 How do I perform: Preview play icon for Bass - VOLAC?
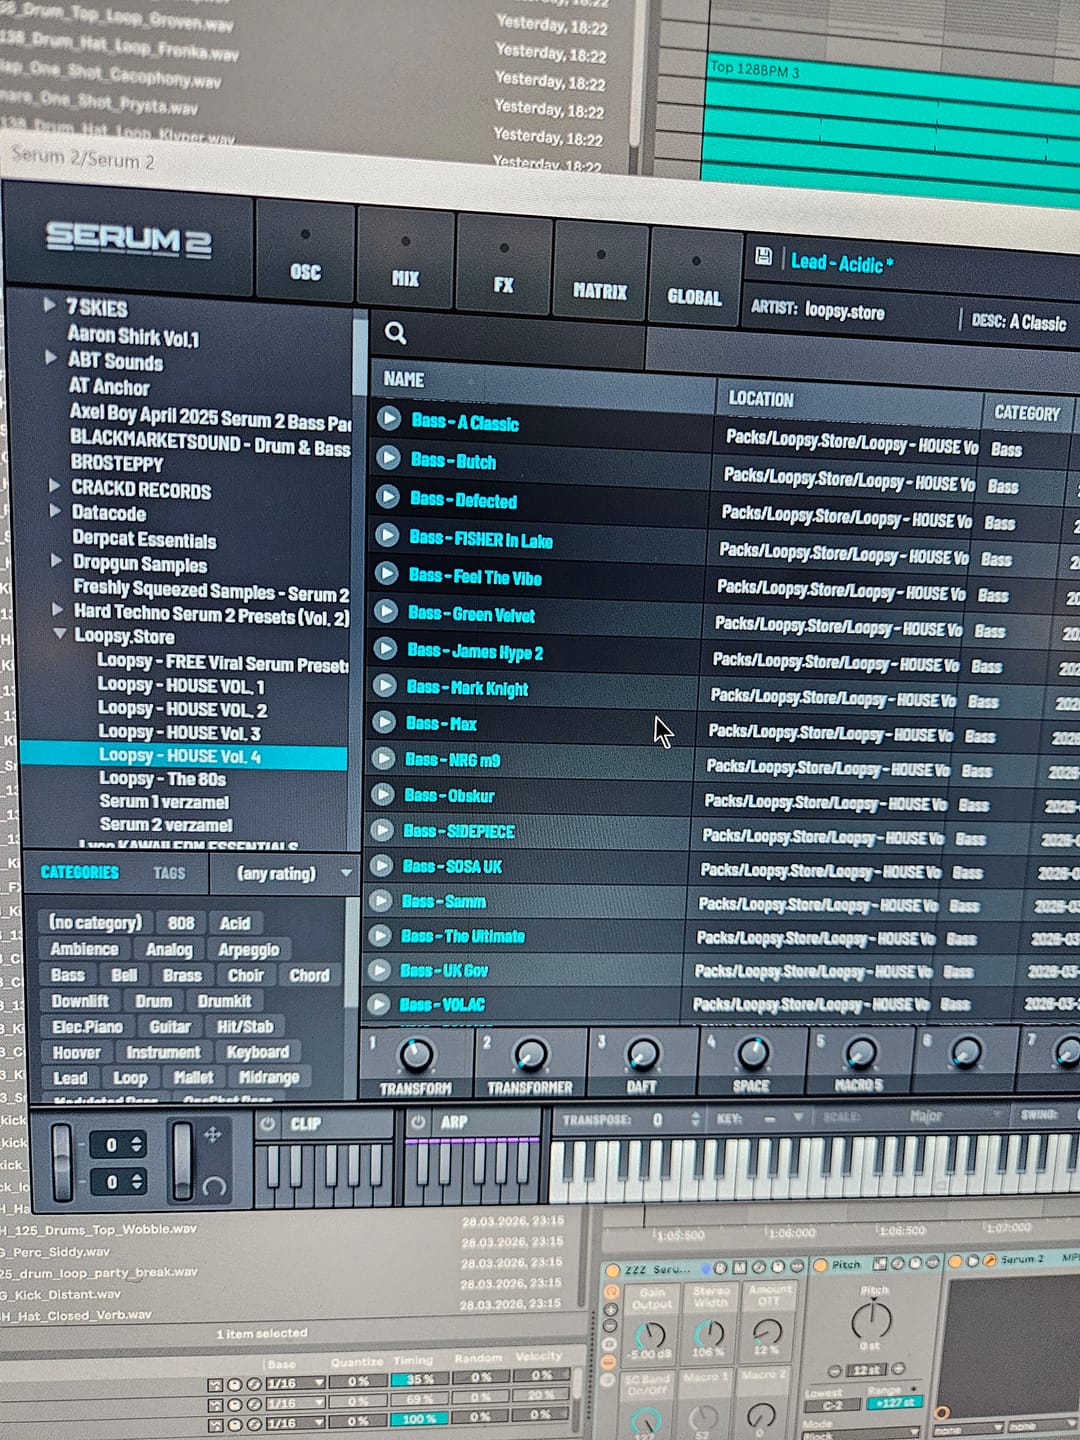coord(378,1003)
